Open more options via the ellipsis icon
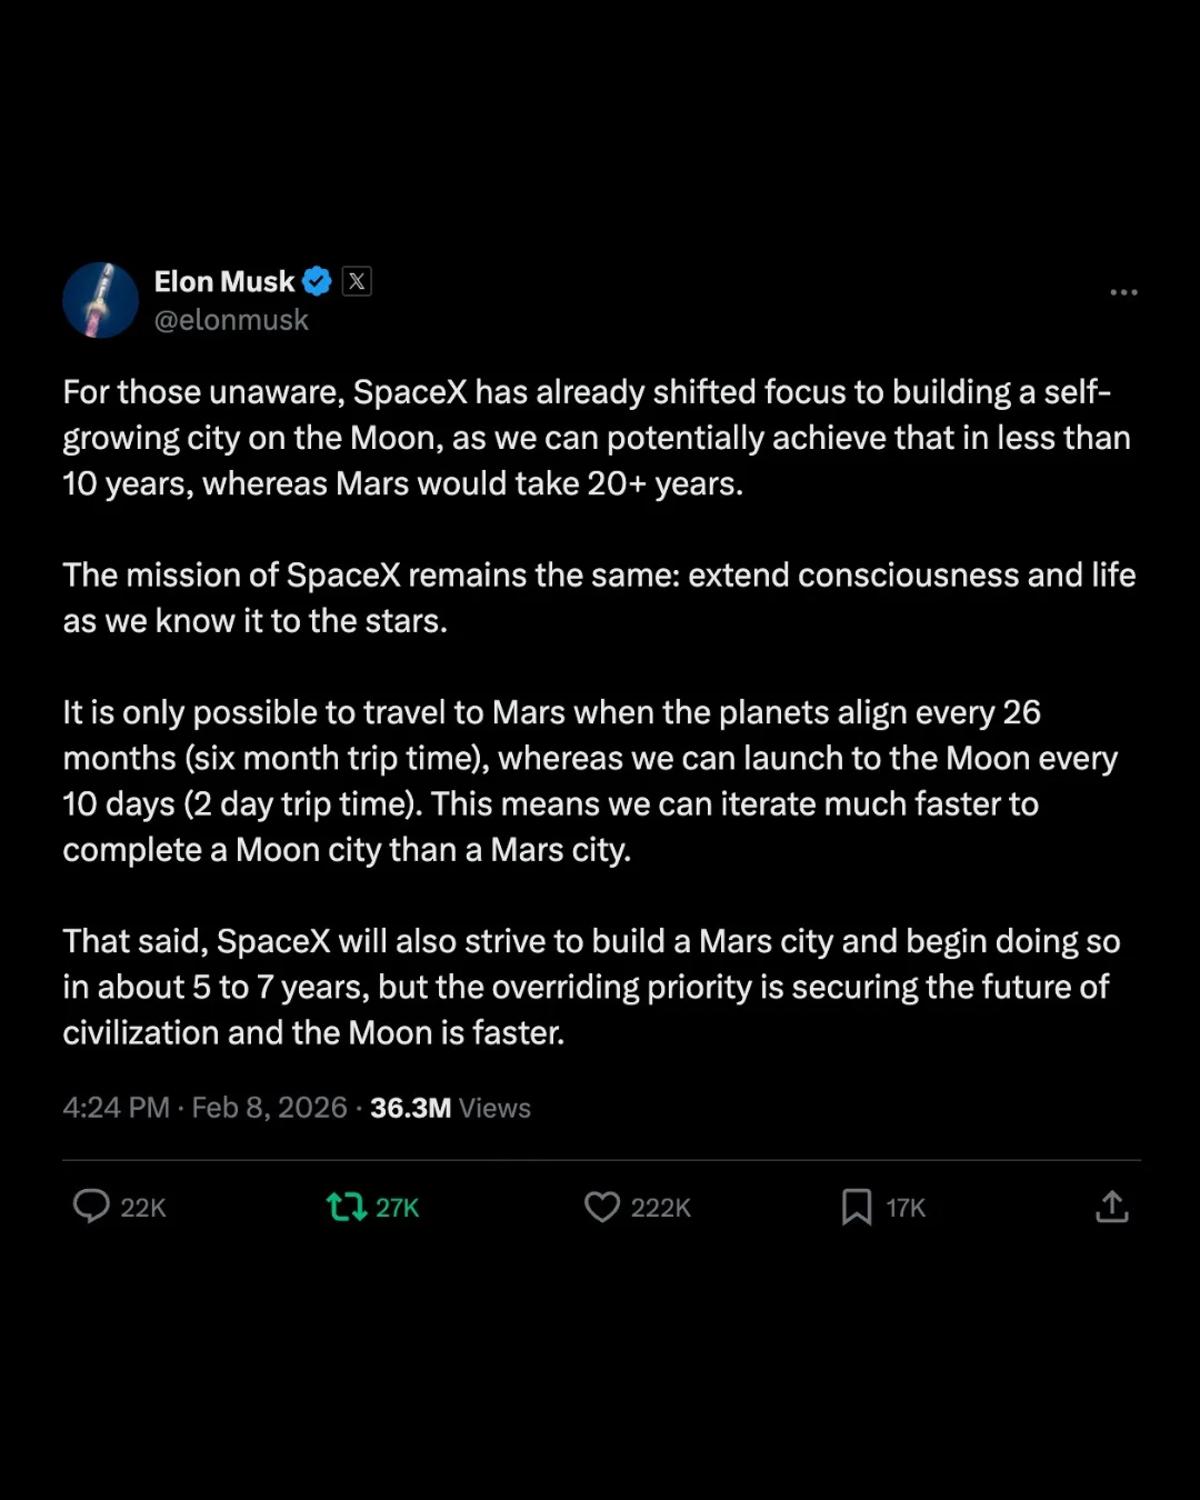Screen dimensions: 1200x1500 tap(1124, 291)
